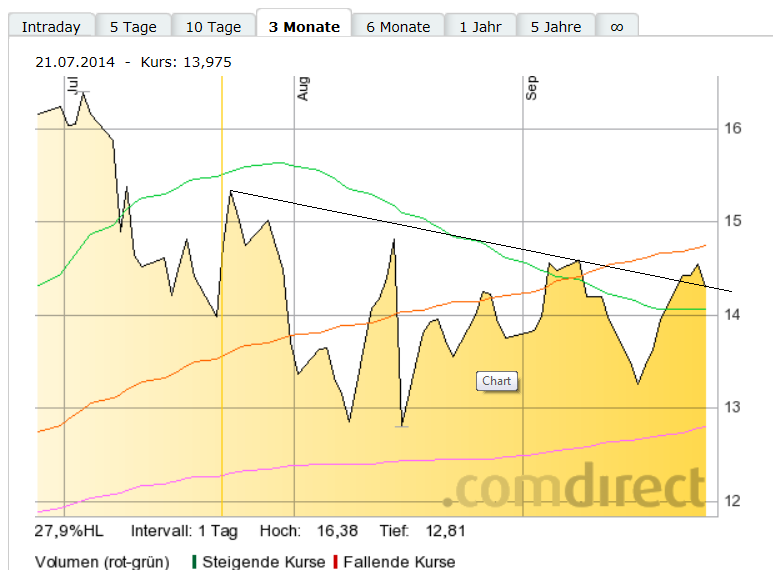Click the Intervall: 1 Tag text

click(x=184, y=531)
